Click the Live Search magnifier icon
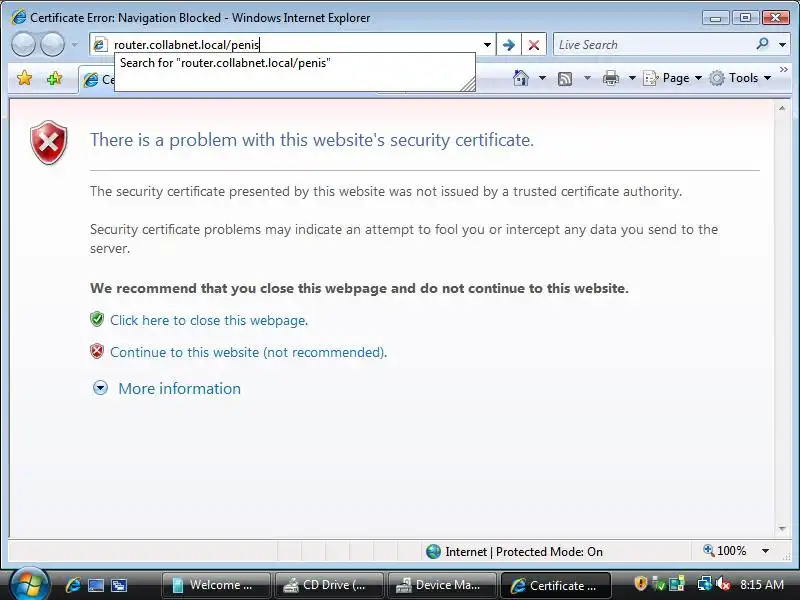 coord(763,44)
